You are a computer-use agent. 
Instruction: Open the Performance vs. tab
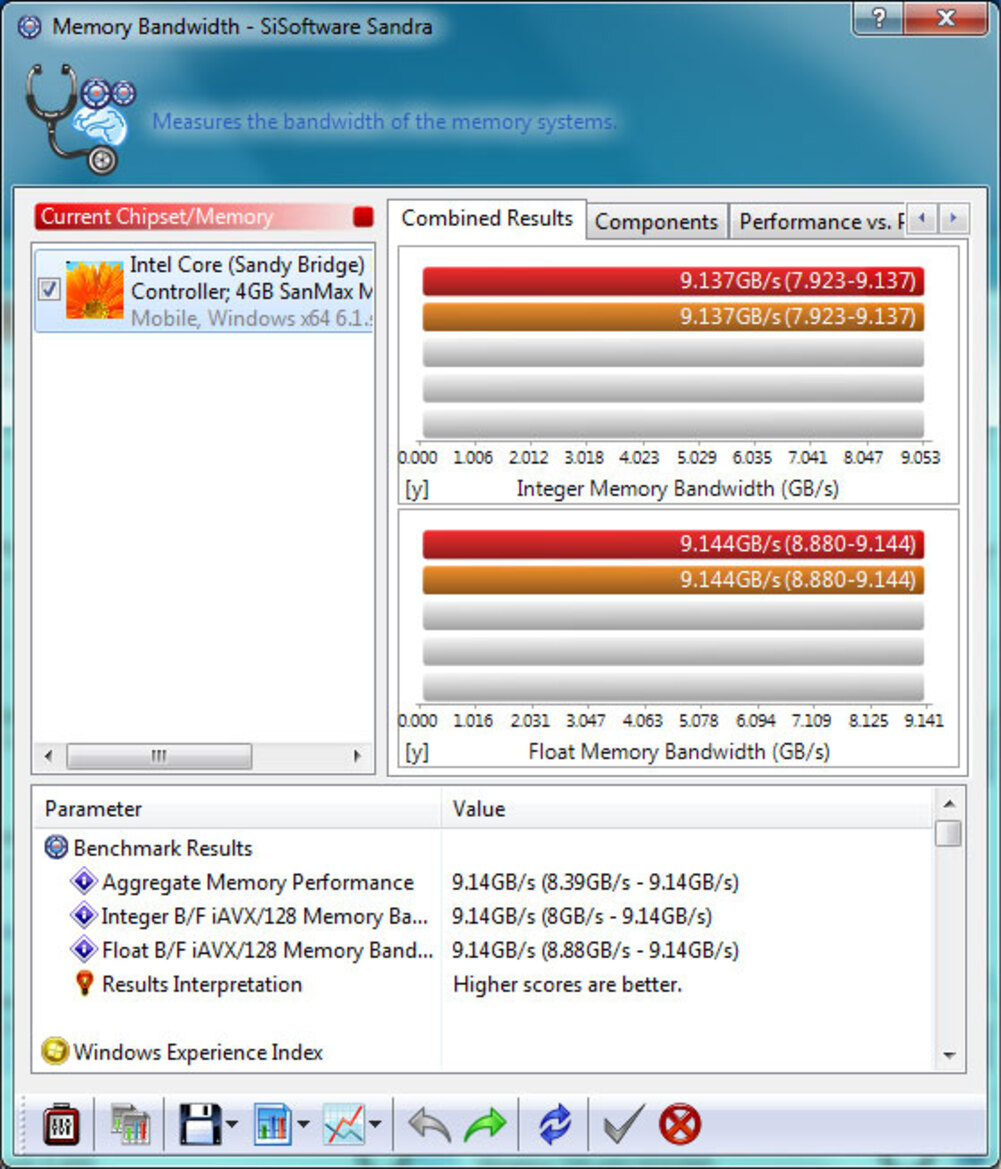point(817,221)
